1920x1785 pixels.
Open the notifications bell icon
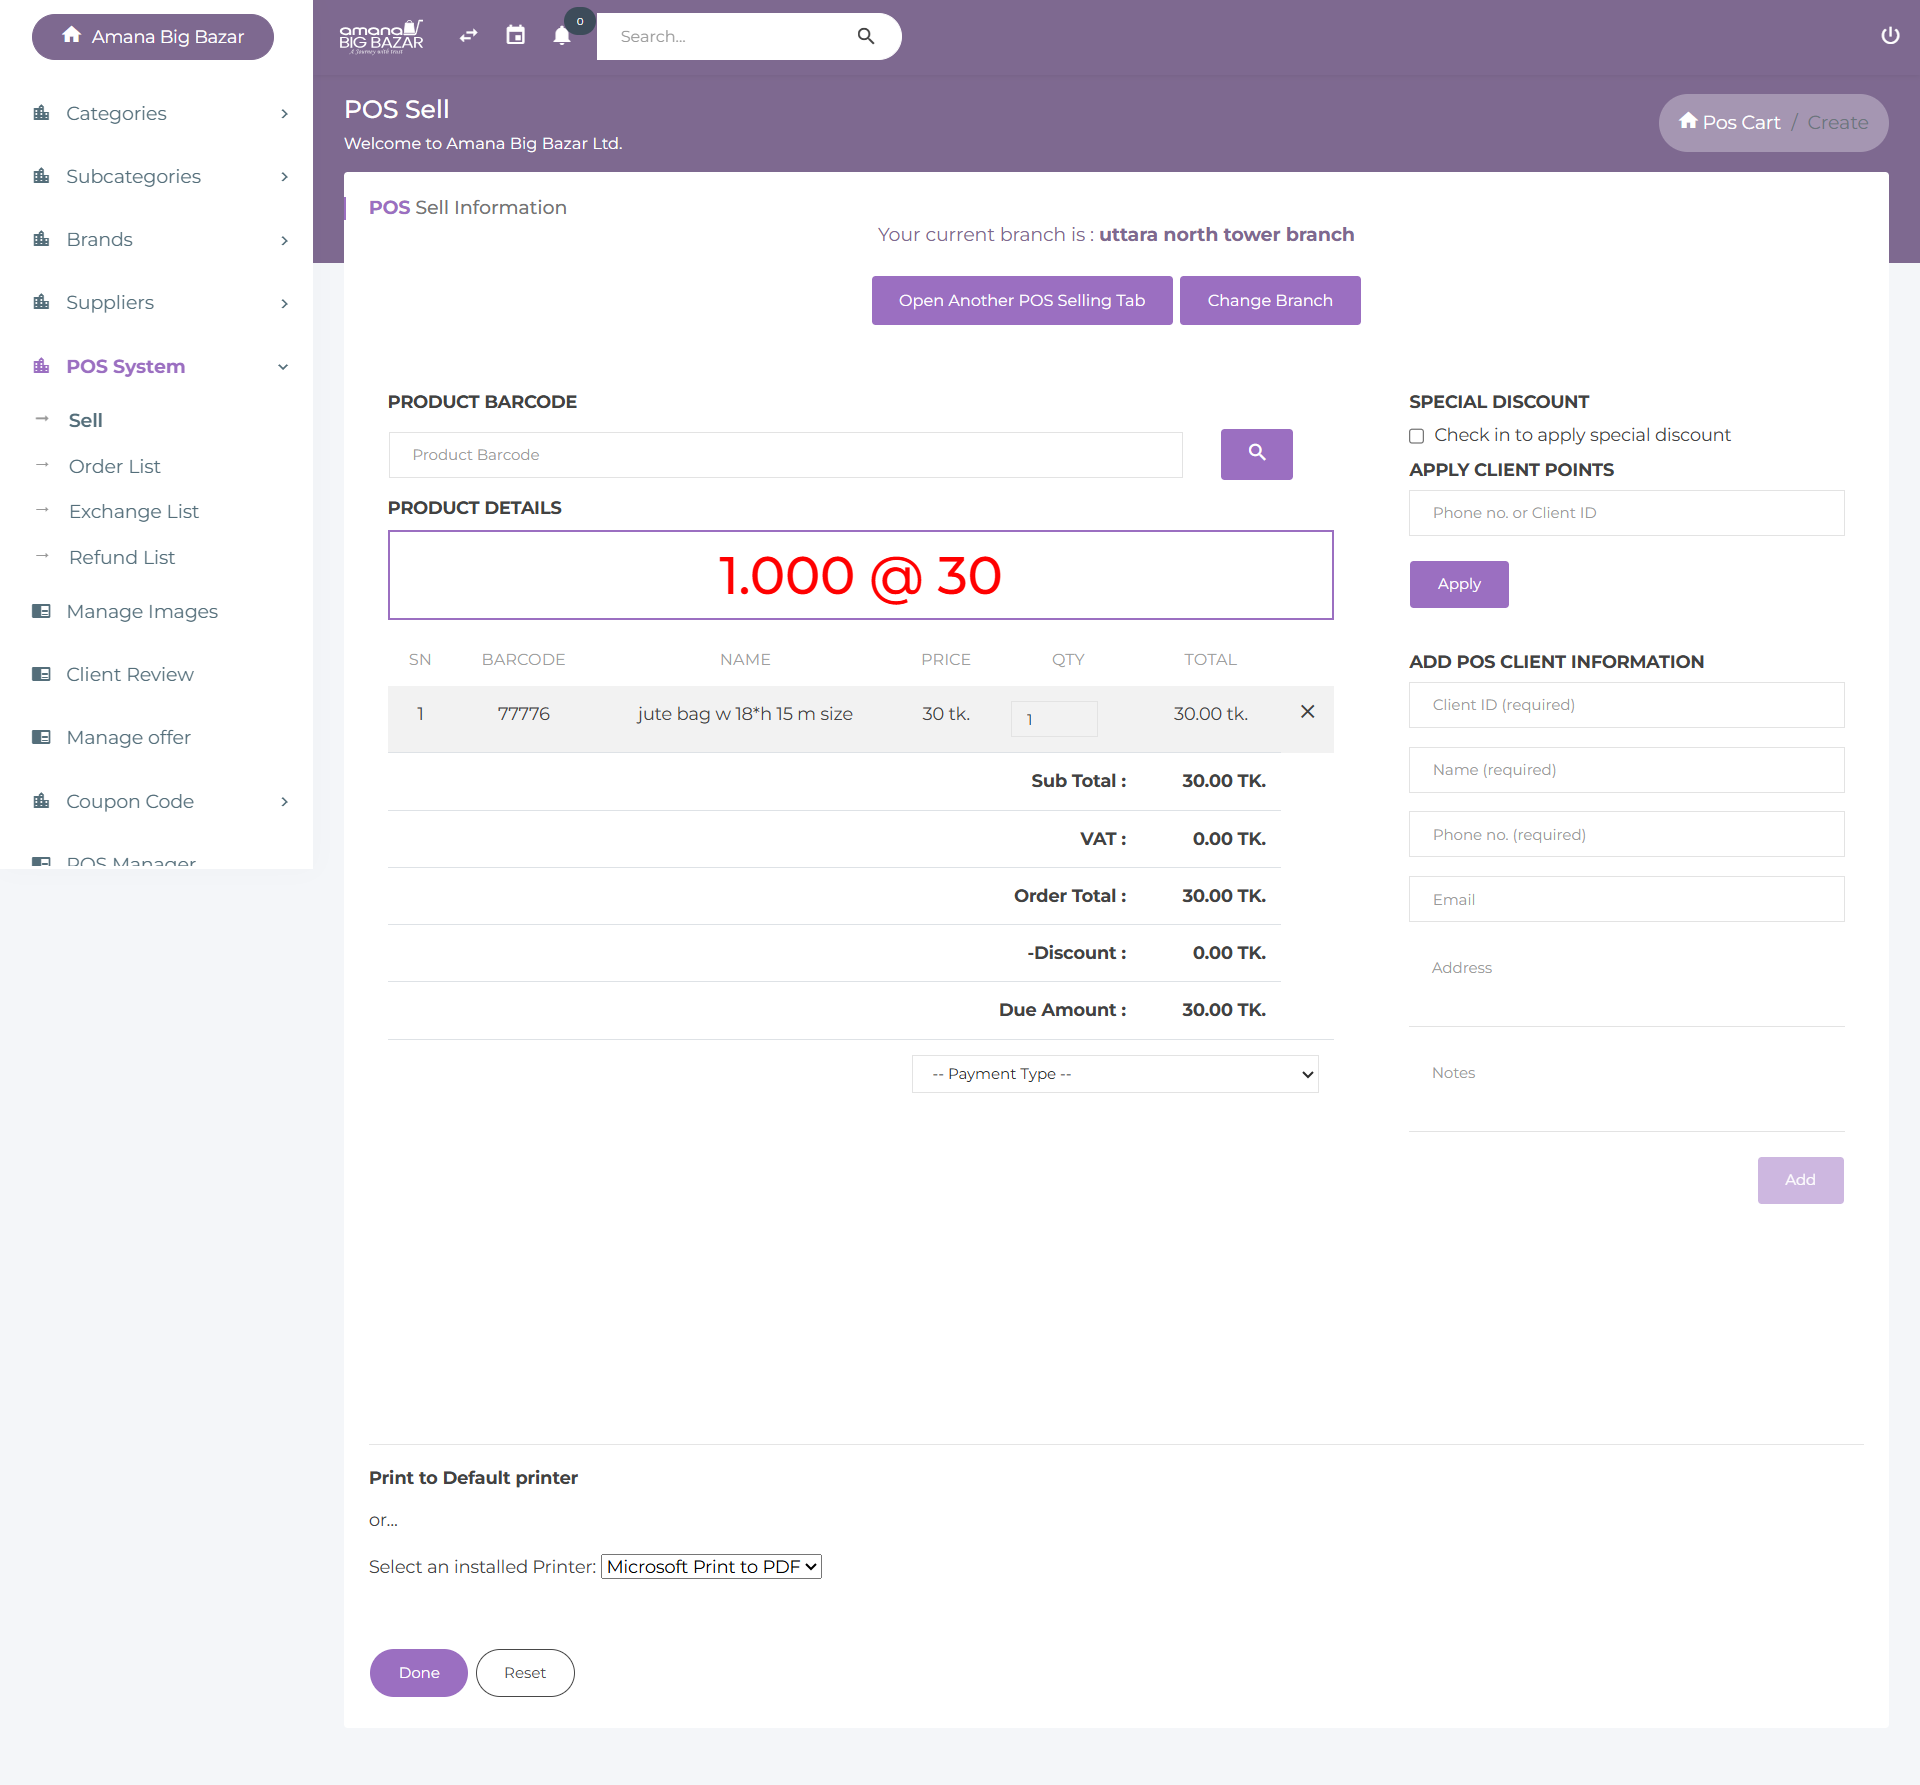[562, 36]
